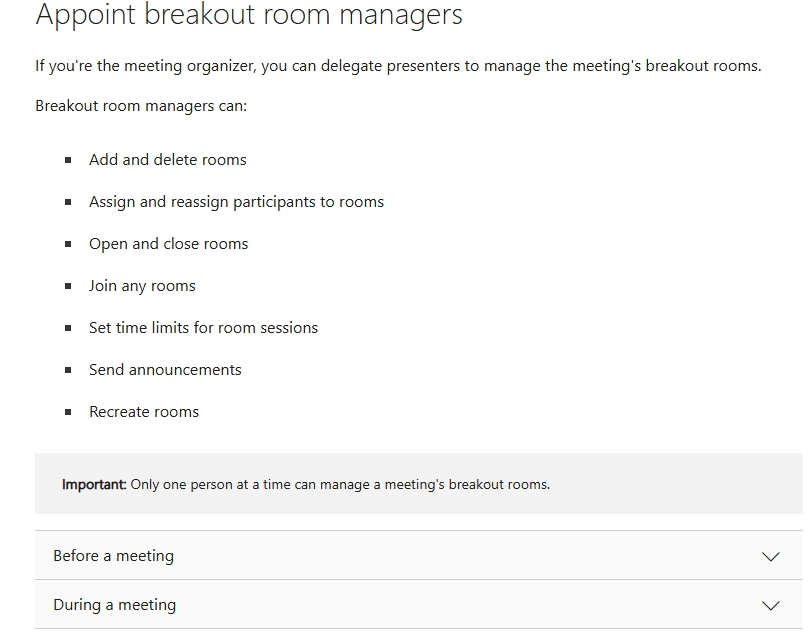Click the bullet before Send announcements
The image size is (812, 642).
68,370
